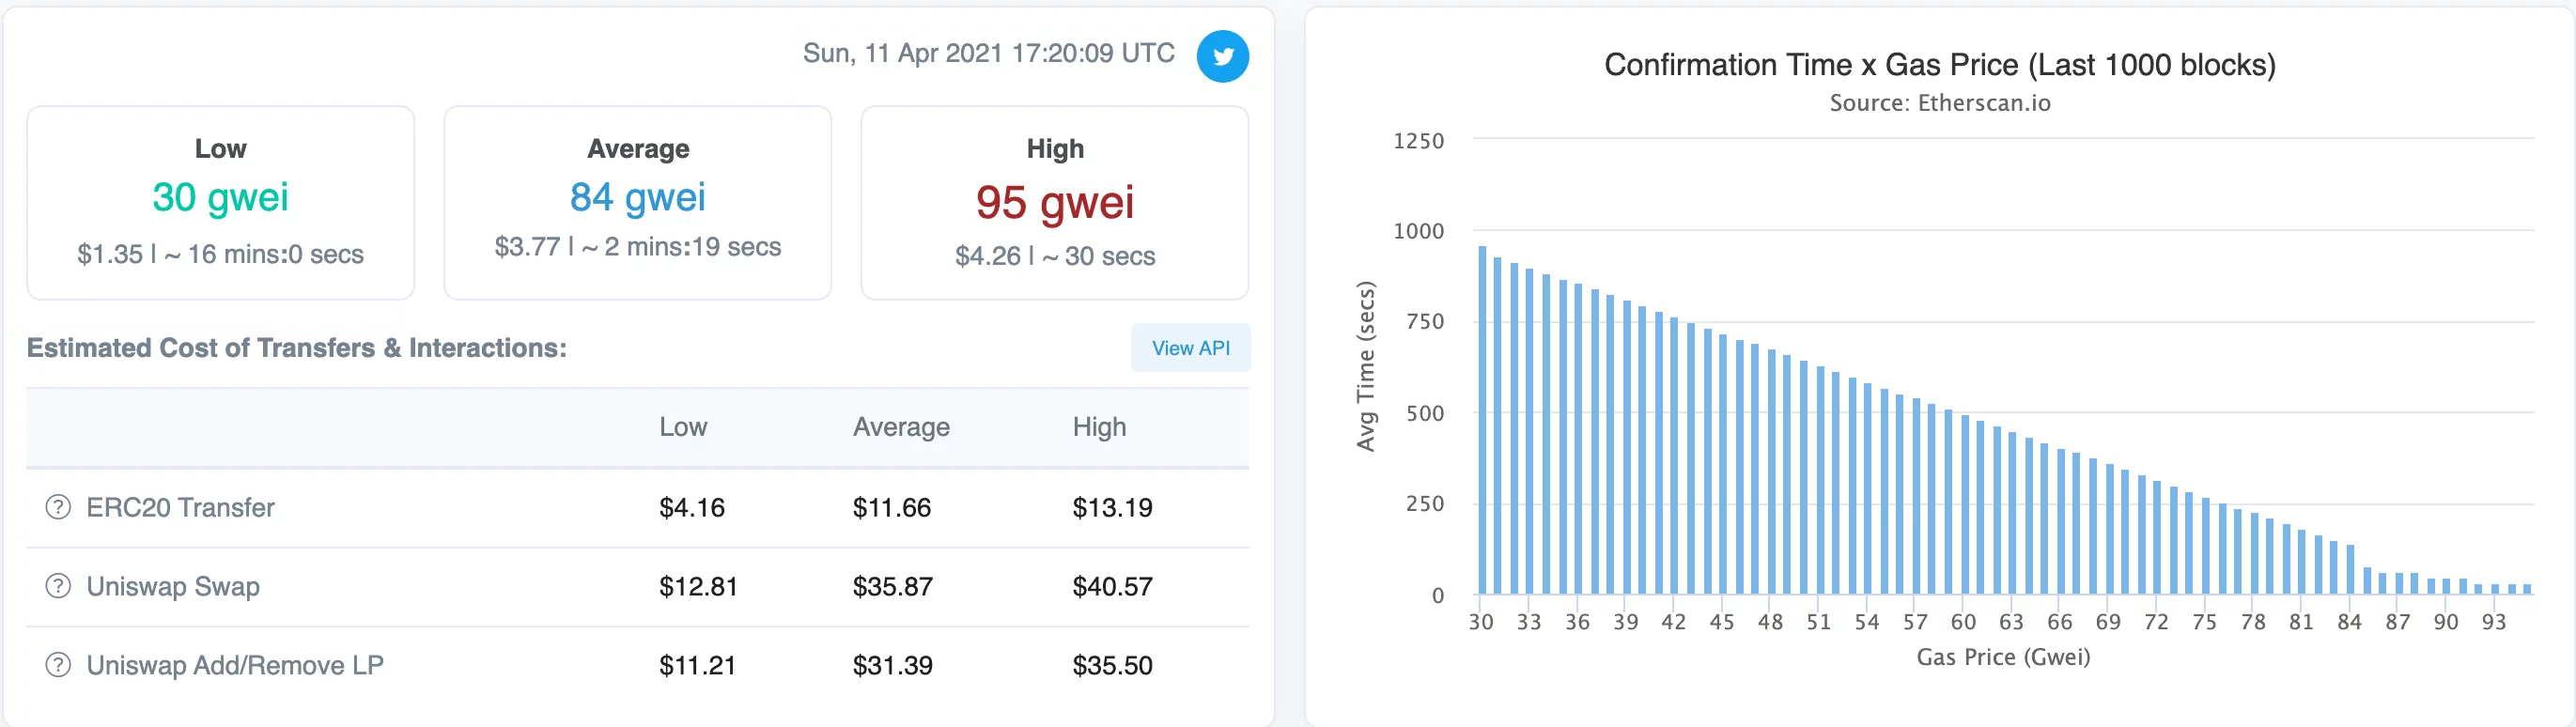The width and height of the screenshot is (2576, 727).
Task: Click the ERC20 Transfer help icon
Action: 58,507
